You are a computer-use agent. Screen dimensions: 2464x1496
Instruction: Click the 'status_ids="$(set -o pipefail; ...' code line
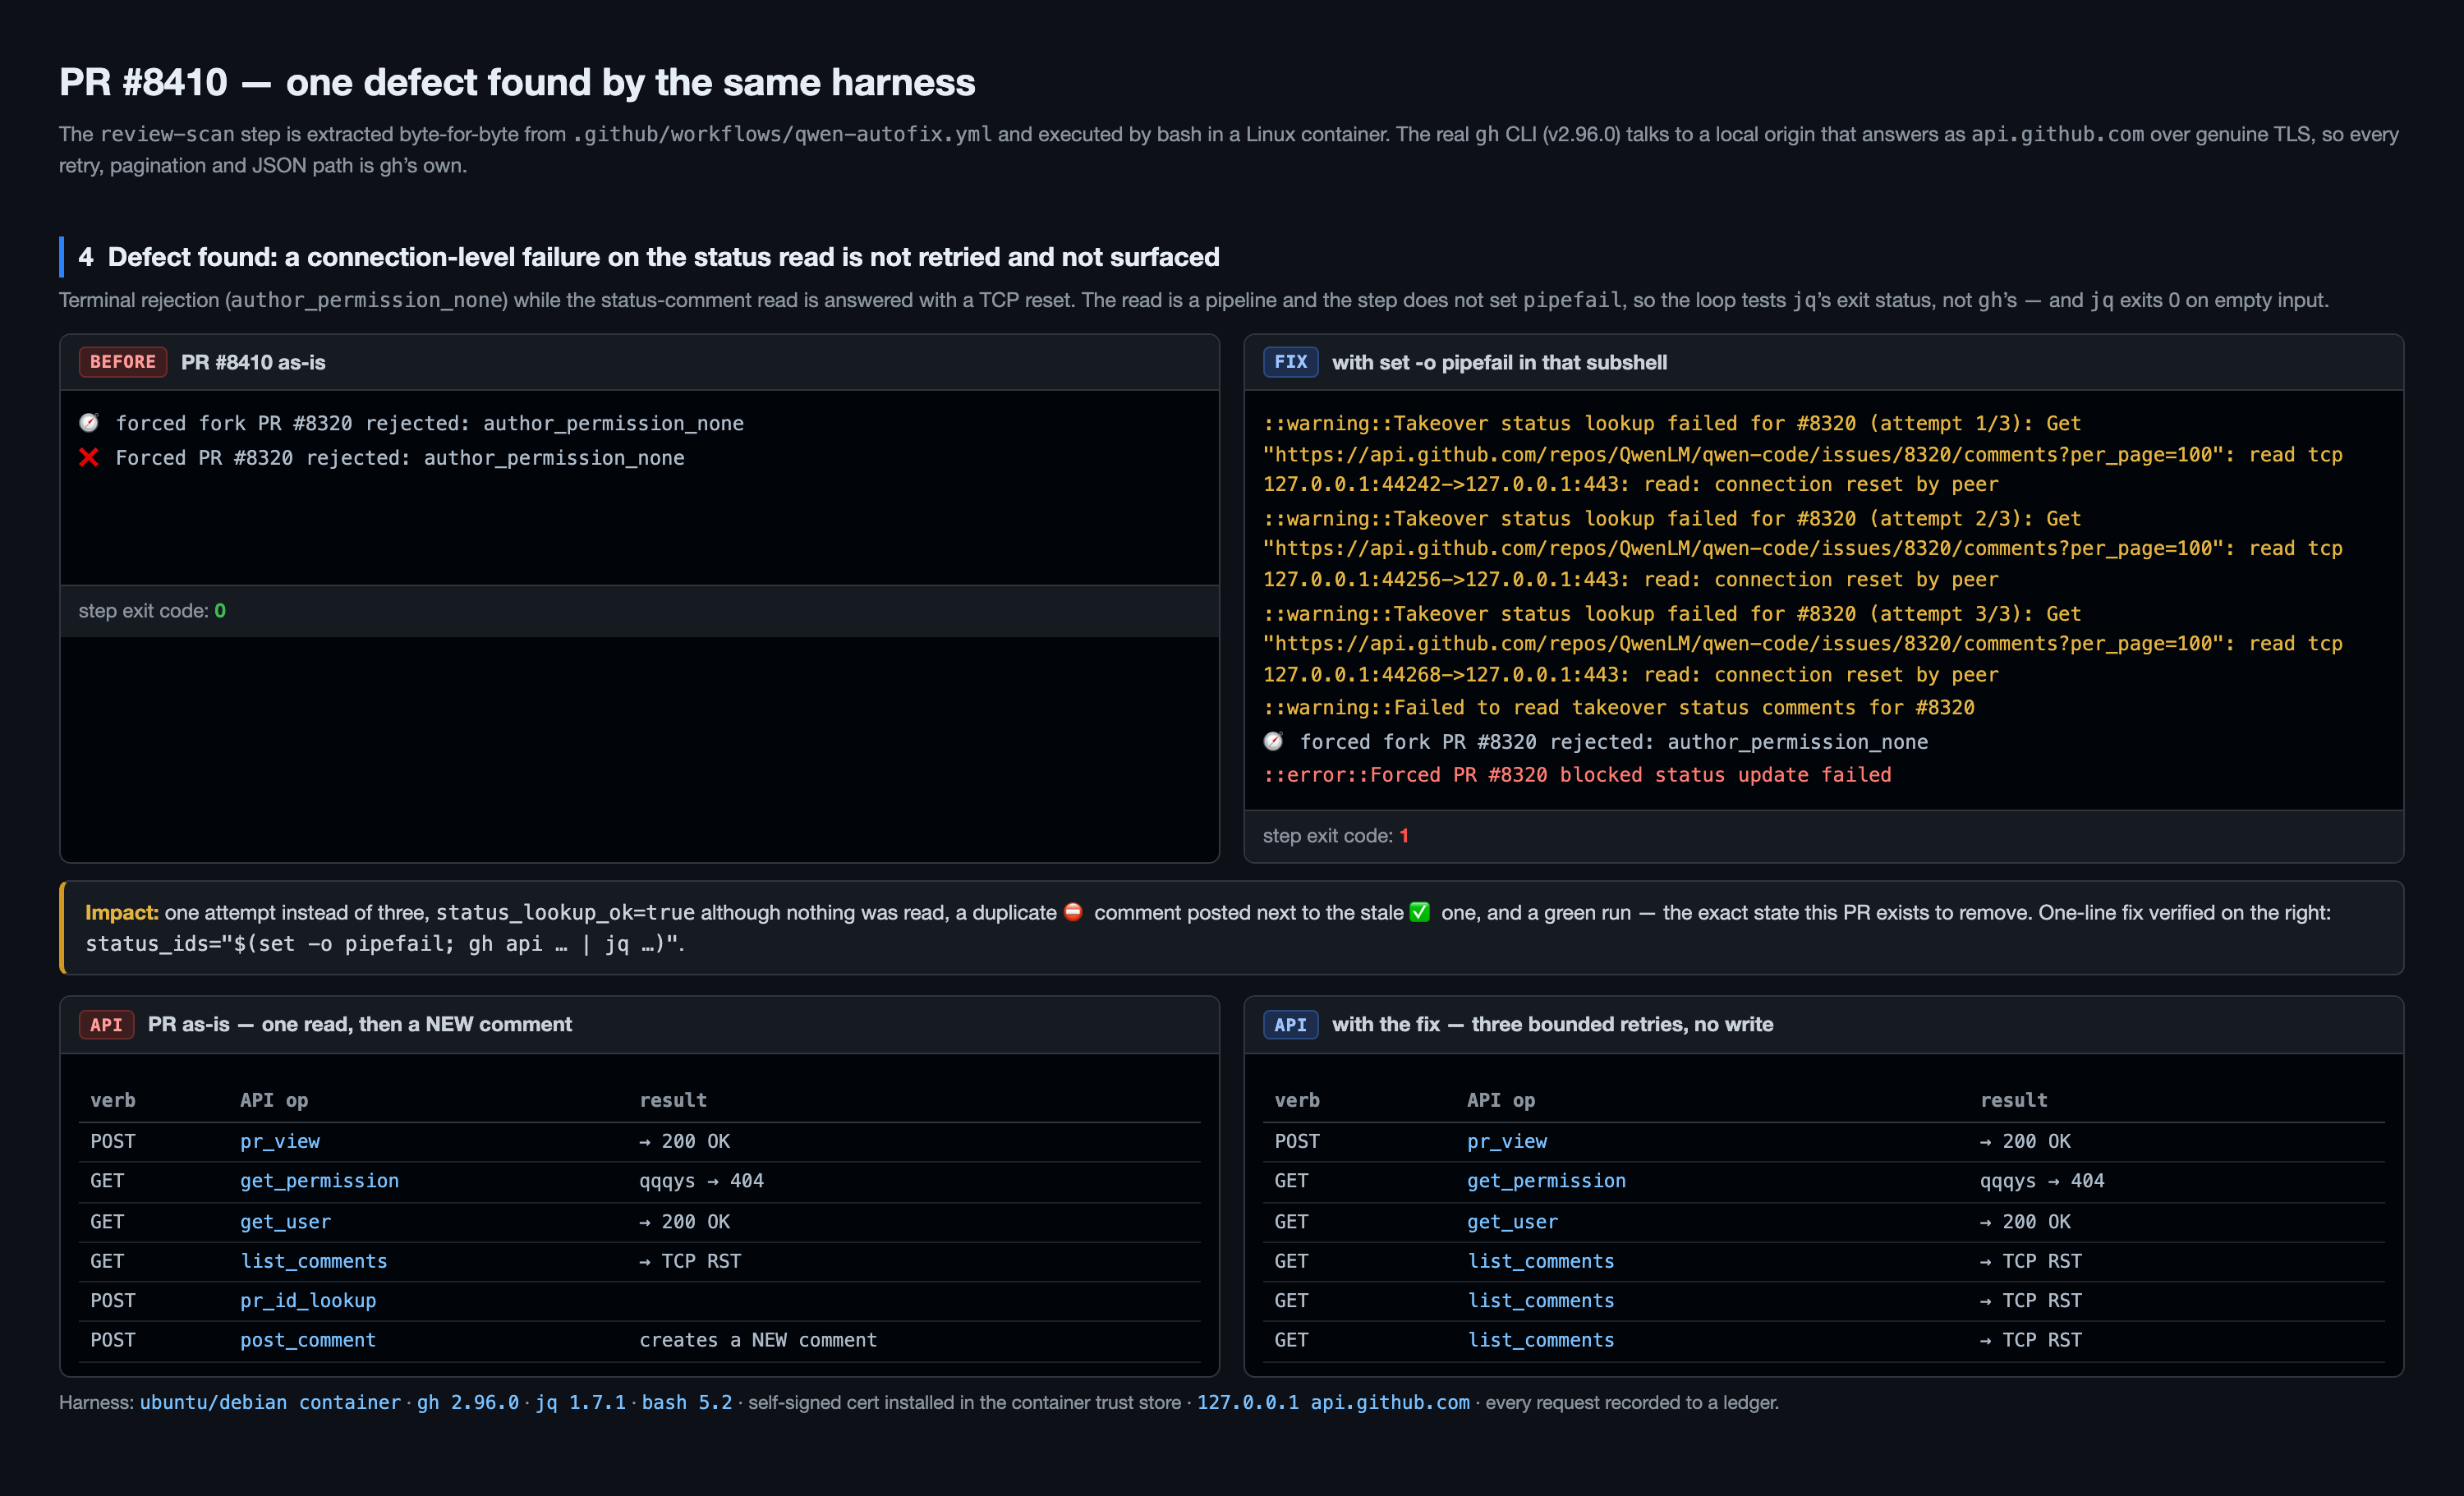click(x=382, y=944)
